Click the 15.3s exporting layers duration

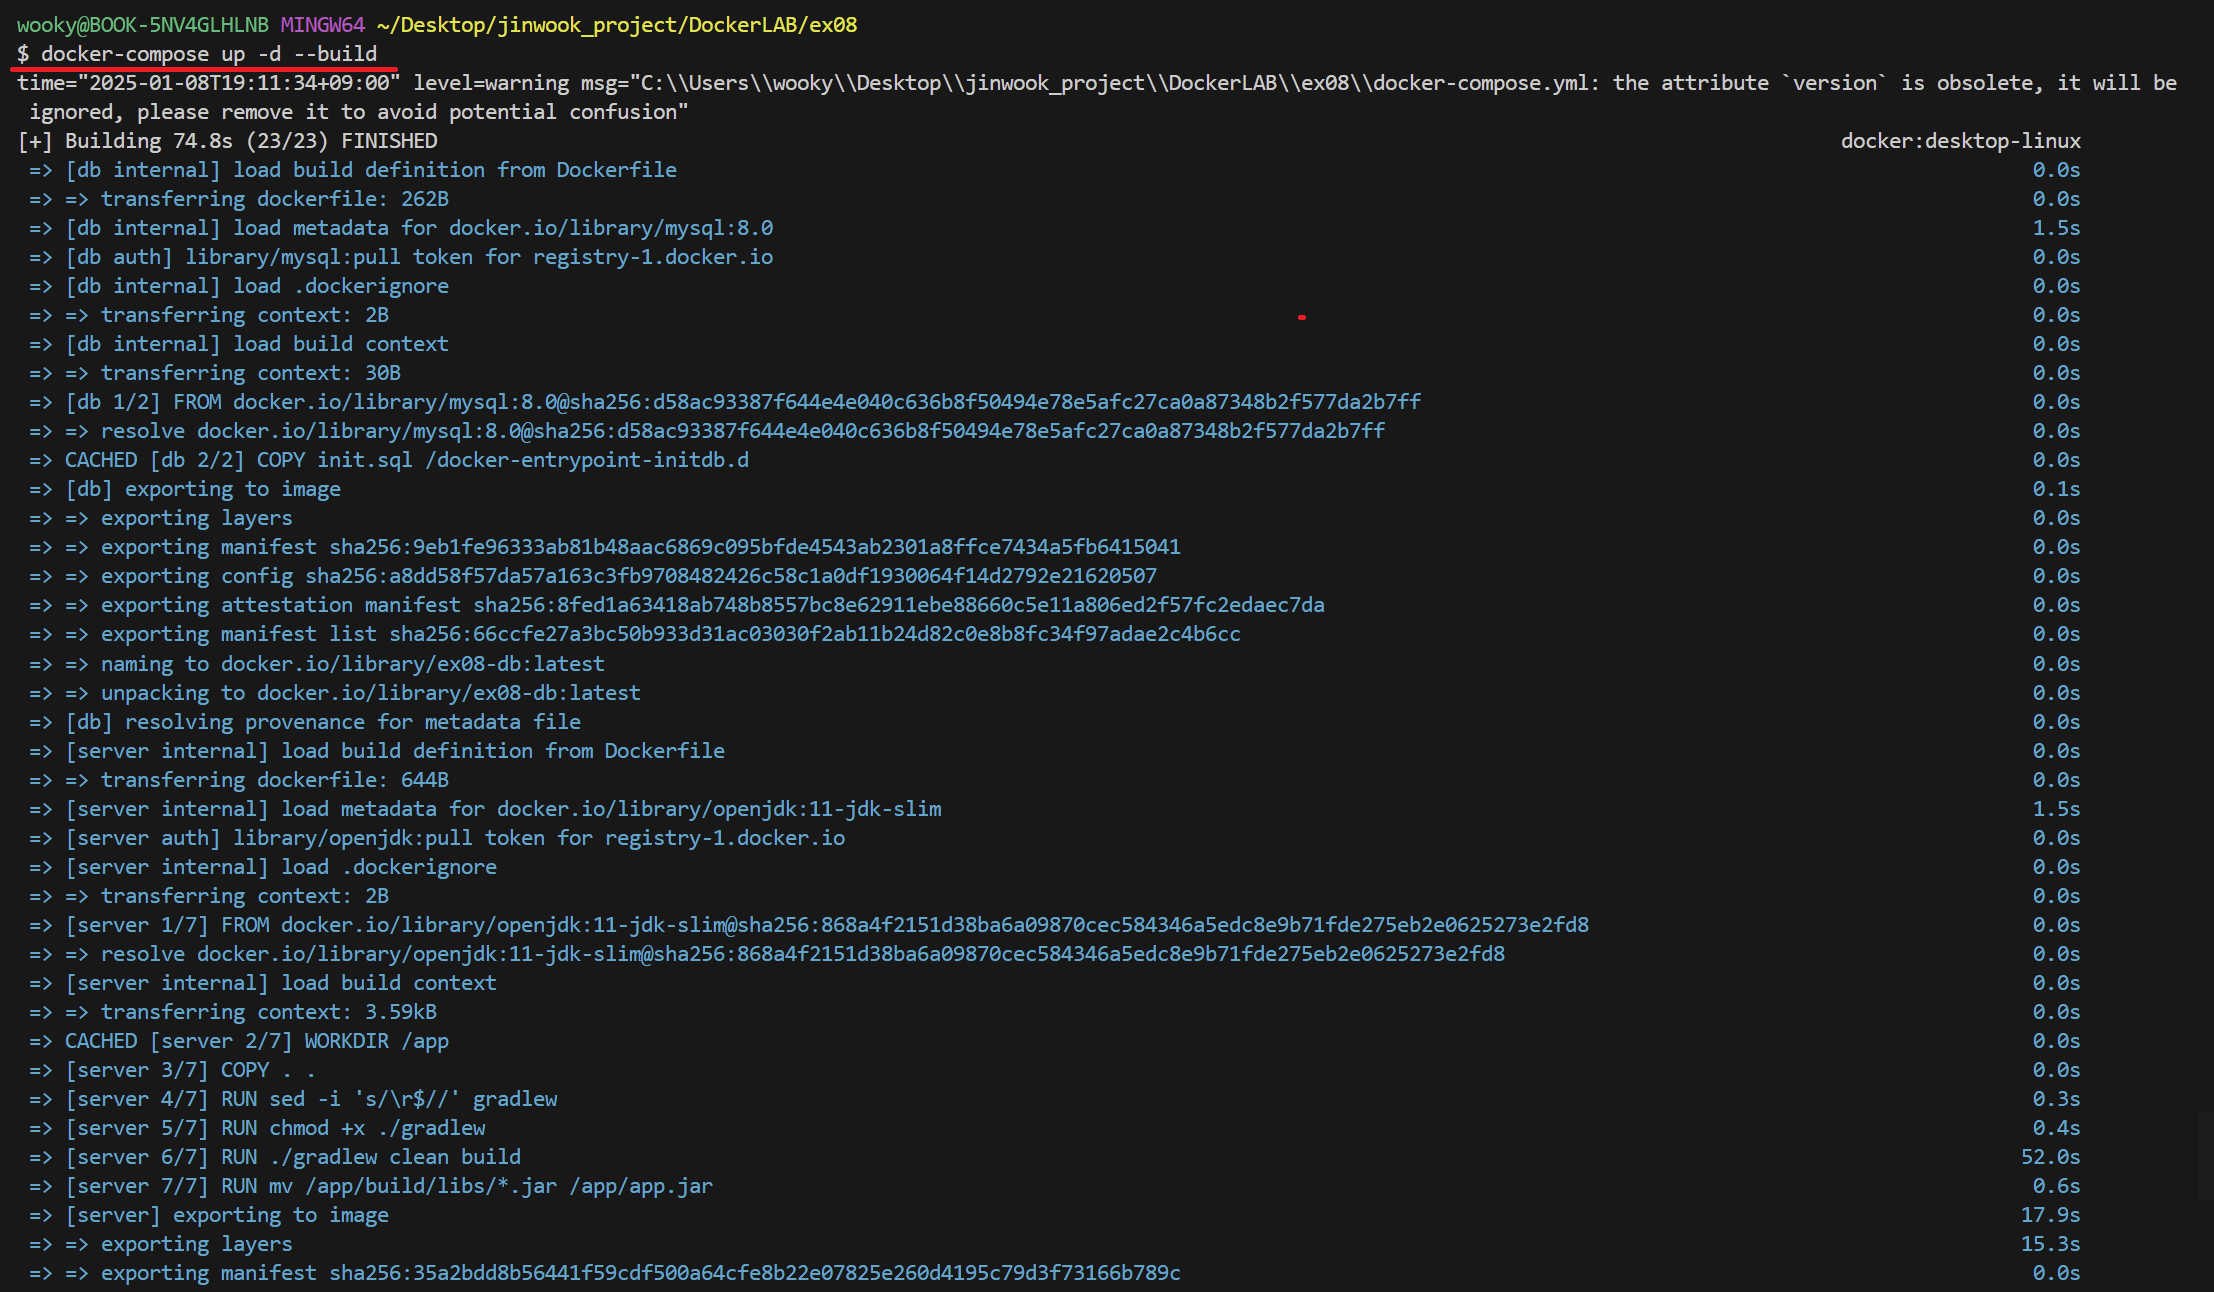click(2050, 1244)
